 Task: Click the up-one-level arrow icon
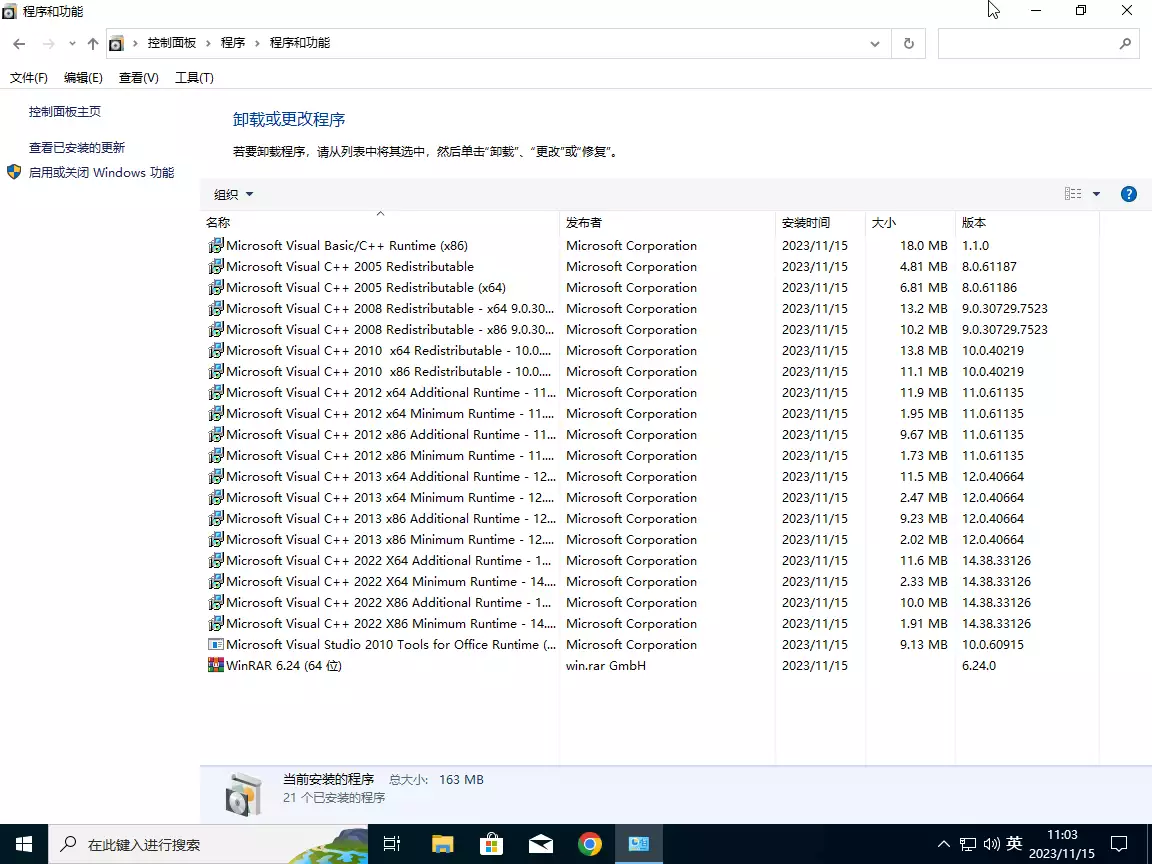click(x=91, y=43)
